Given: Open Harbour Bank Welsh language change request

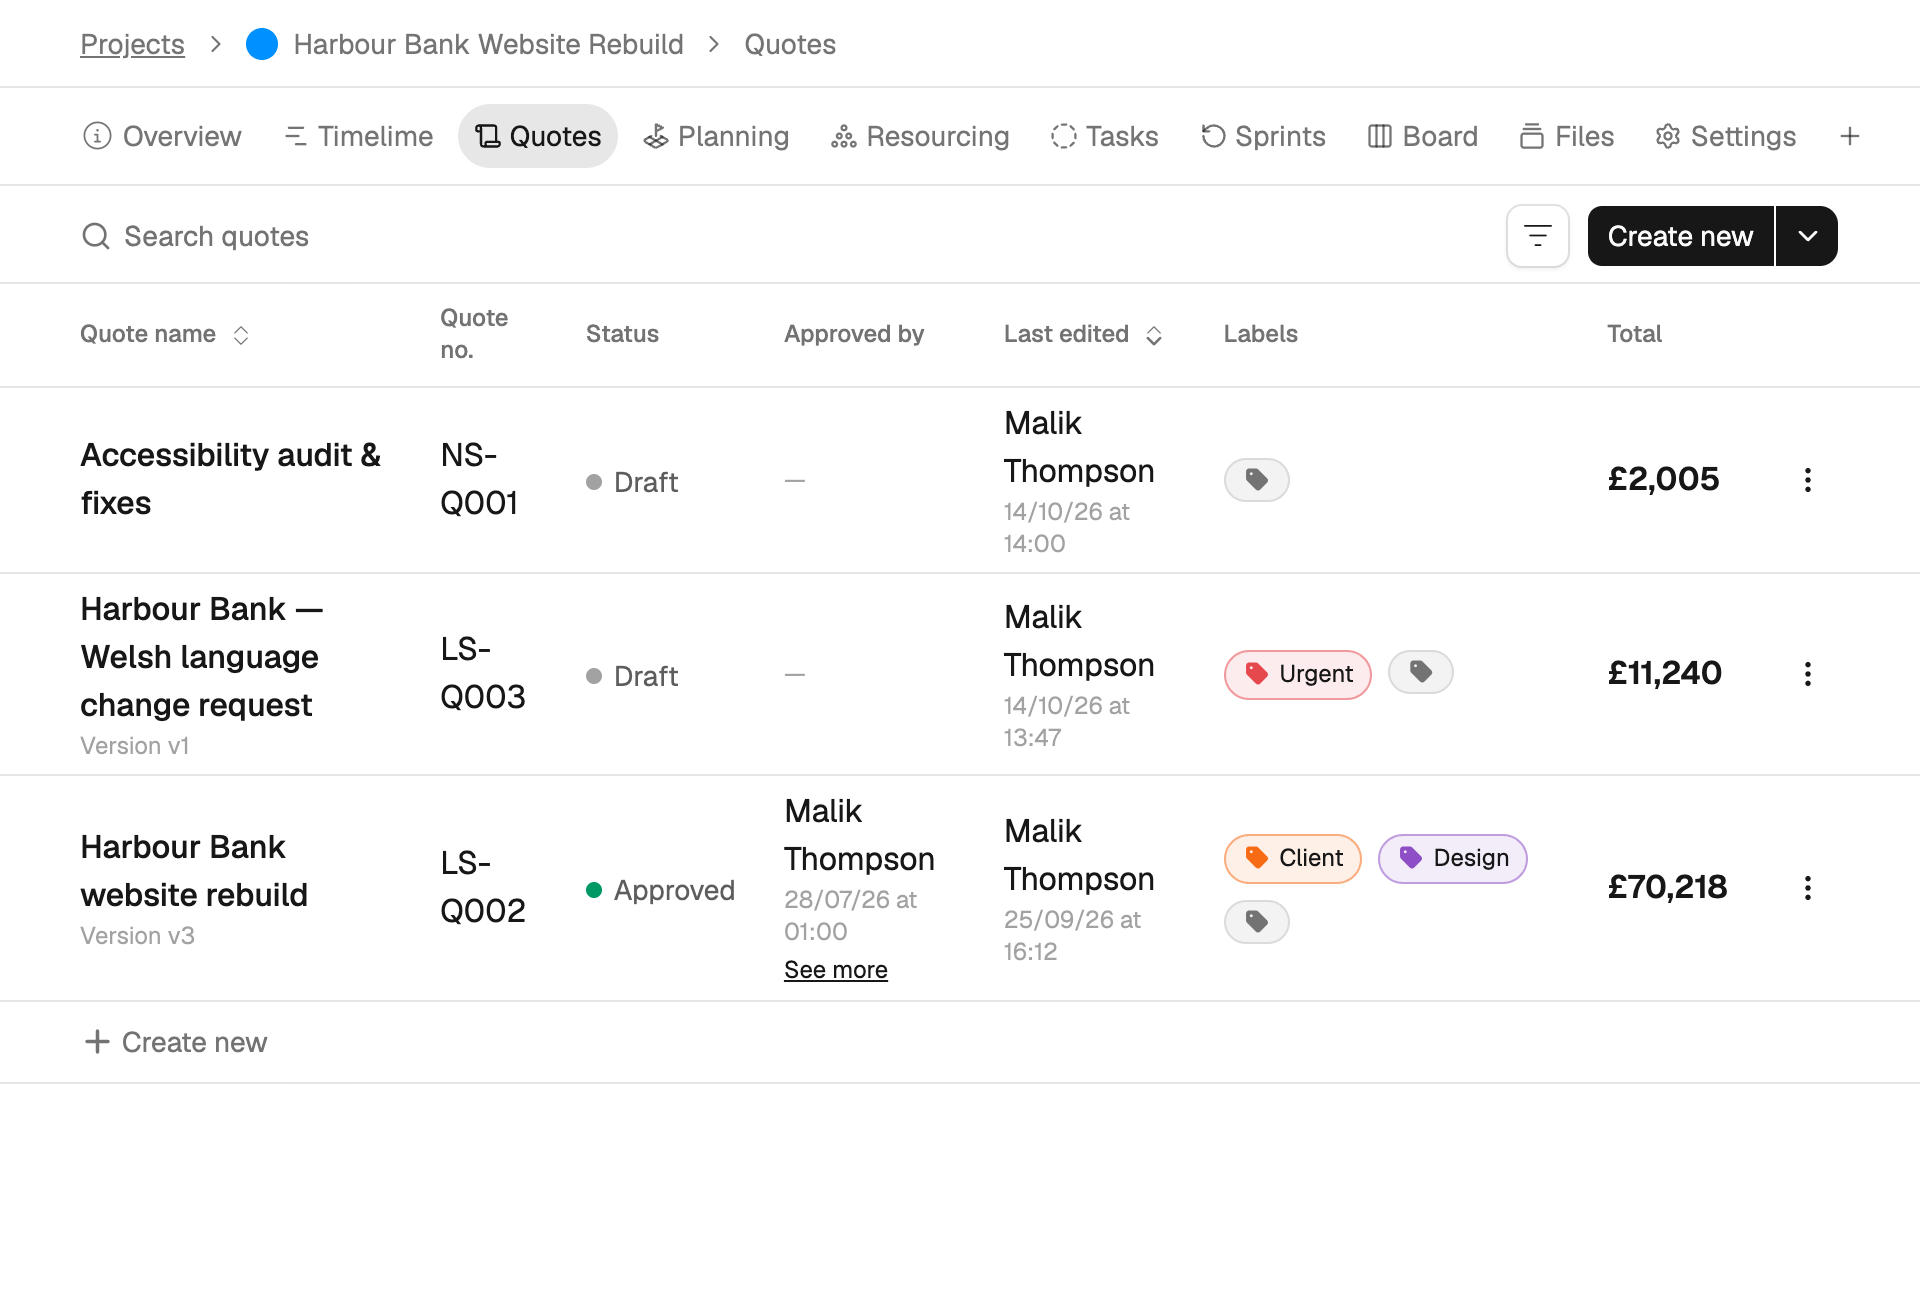Looking at the screenshot, I should pyautogui.click(x=202, y=657).
